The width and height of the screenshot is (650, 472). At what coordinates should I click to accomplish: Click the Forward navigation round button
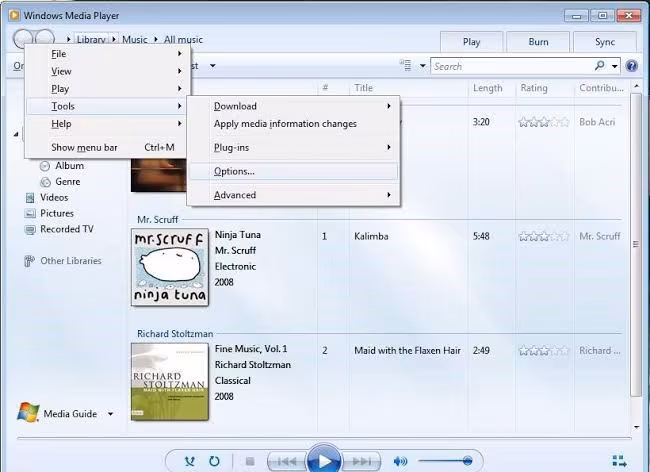point(45,39)
